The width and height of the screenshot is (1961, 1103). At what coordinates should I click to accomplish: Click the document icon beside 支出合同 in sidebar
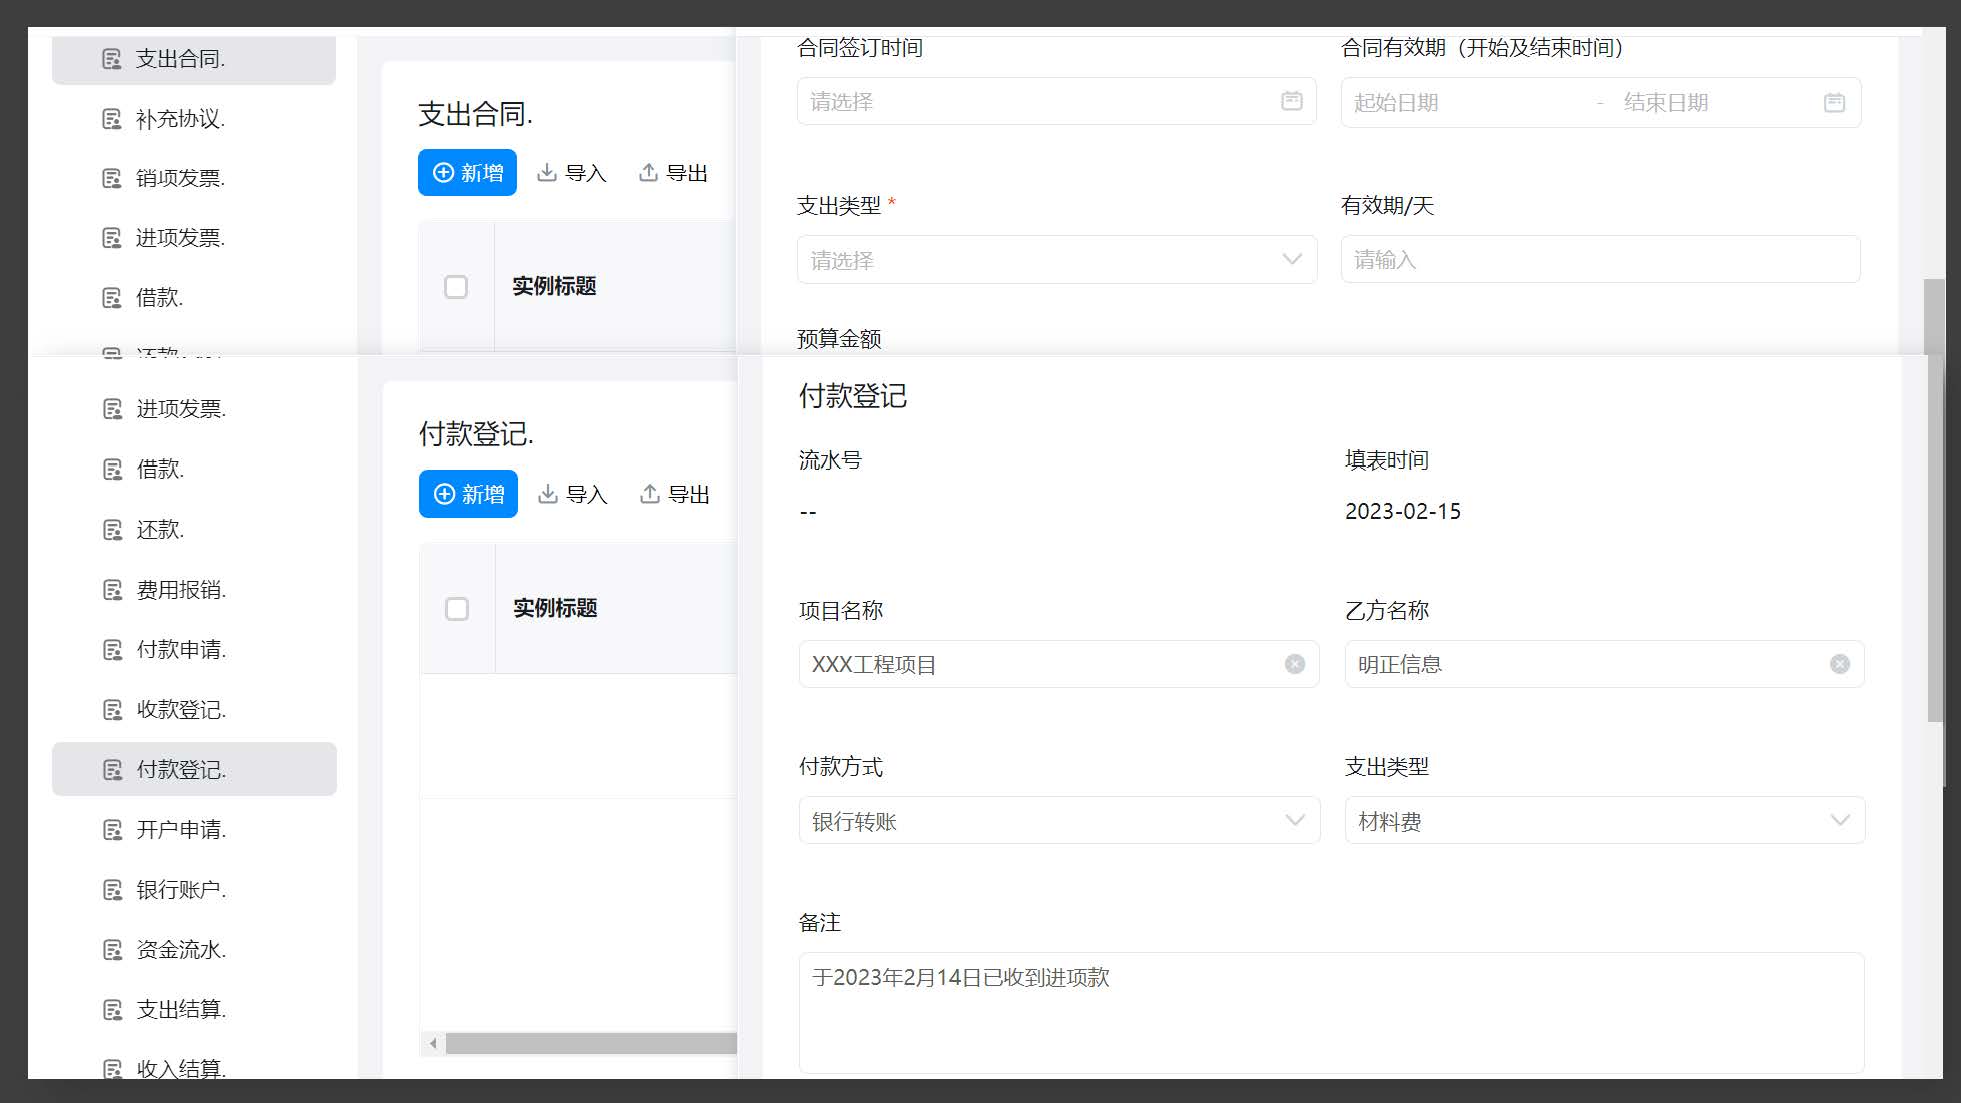(x=112, y=58)
